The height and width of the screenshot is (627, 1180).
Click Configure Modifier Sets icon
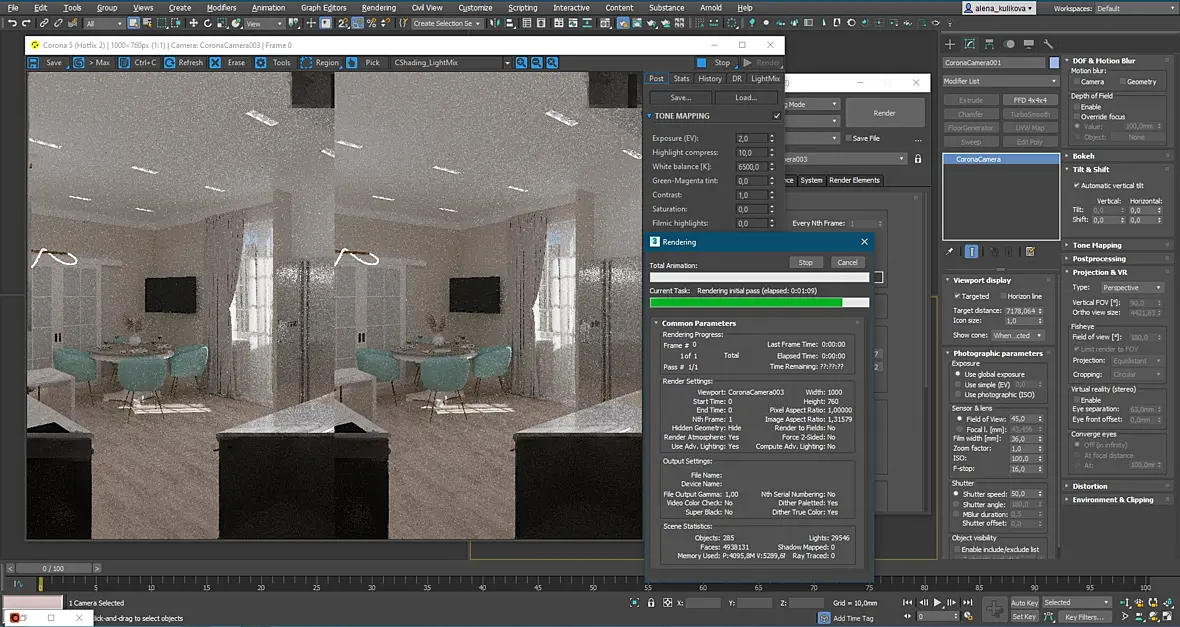tap(1030, 251)
